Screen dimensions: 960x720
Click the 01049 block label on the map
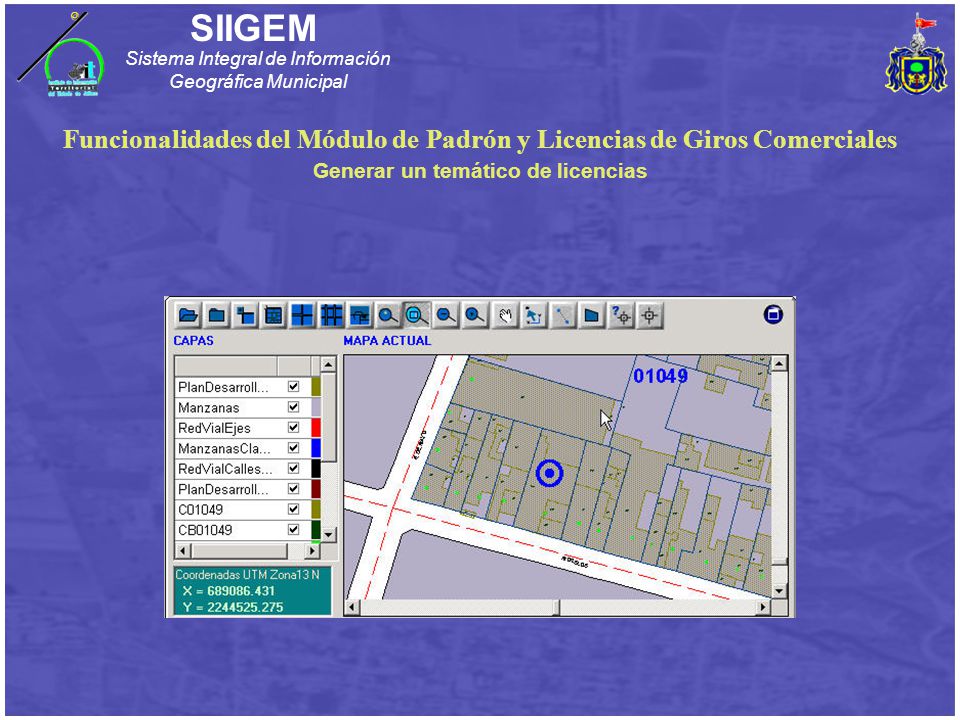click(x=661, y=375)
